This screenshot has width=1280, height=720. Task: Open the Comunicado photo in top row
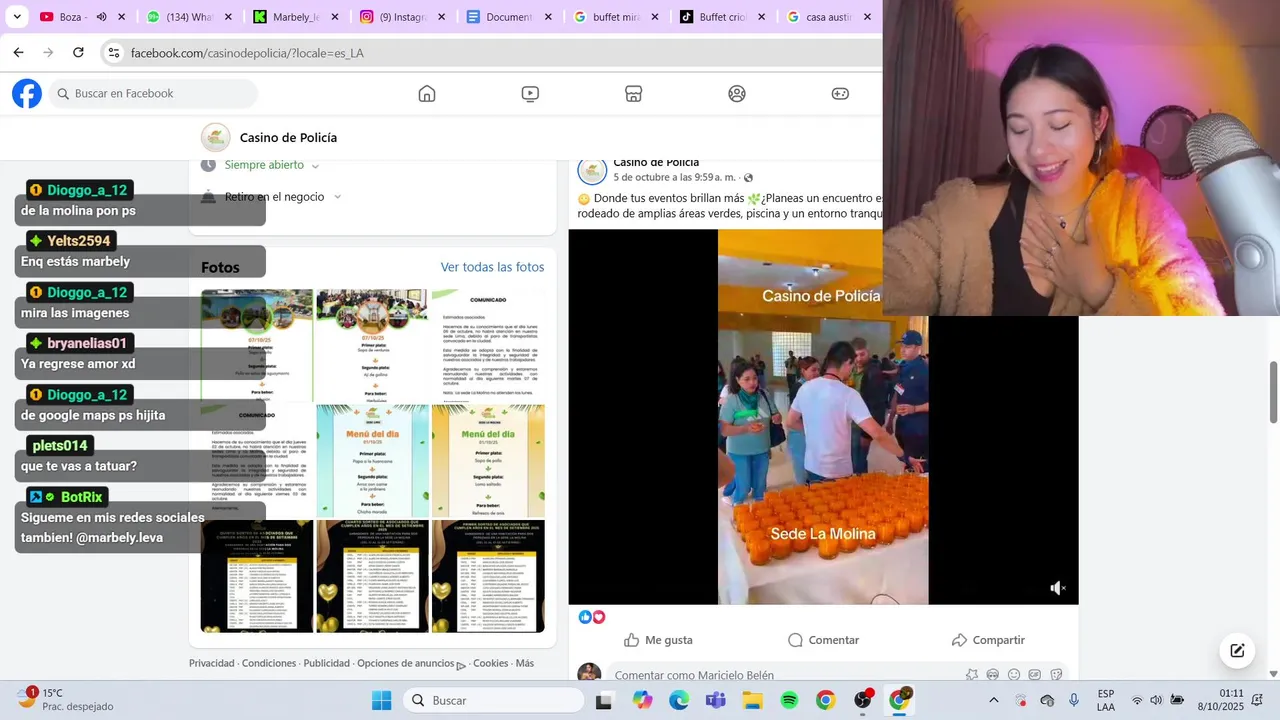click(488, 345)
